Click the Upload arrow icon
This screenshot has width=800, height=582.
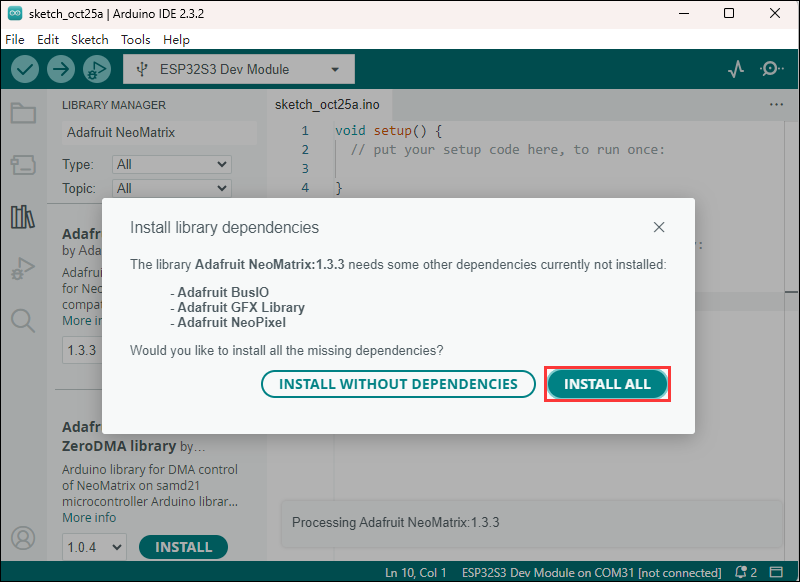(x=61, y=69)
